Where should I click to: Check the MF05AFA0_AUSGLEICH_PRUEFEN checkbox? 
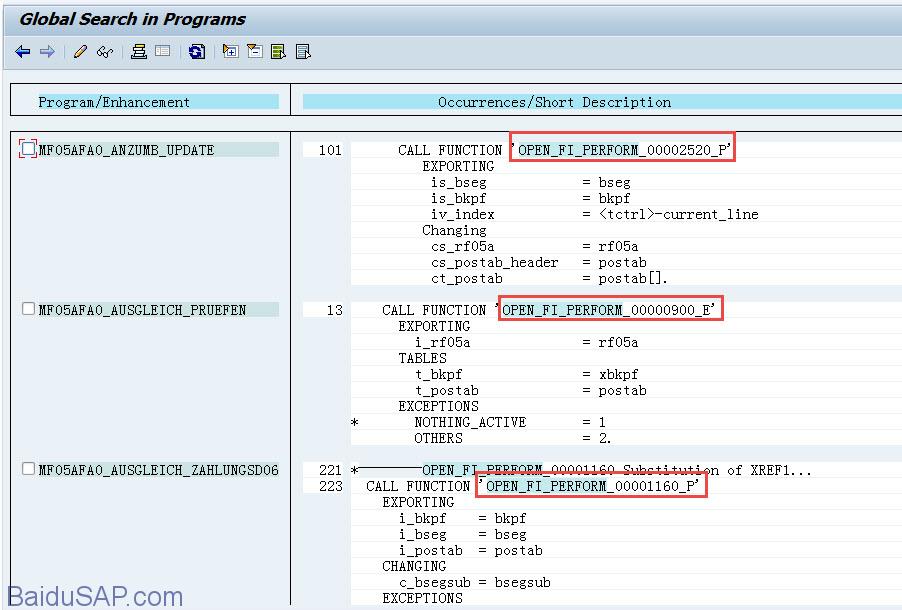click(28, 309)
